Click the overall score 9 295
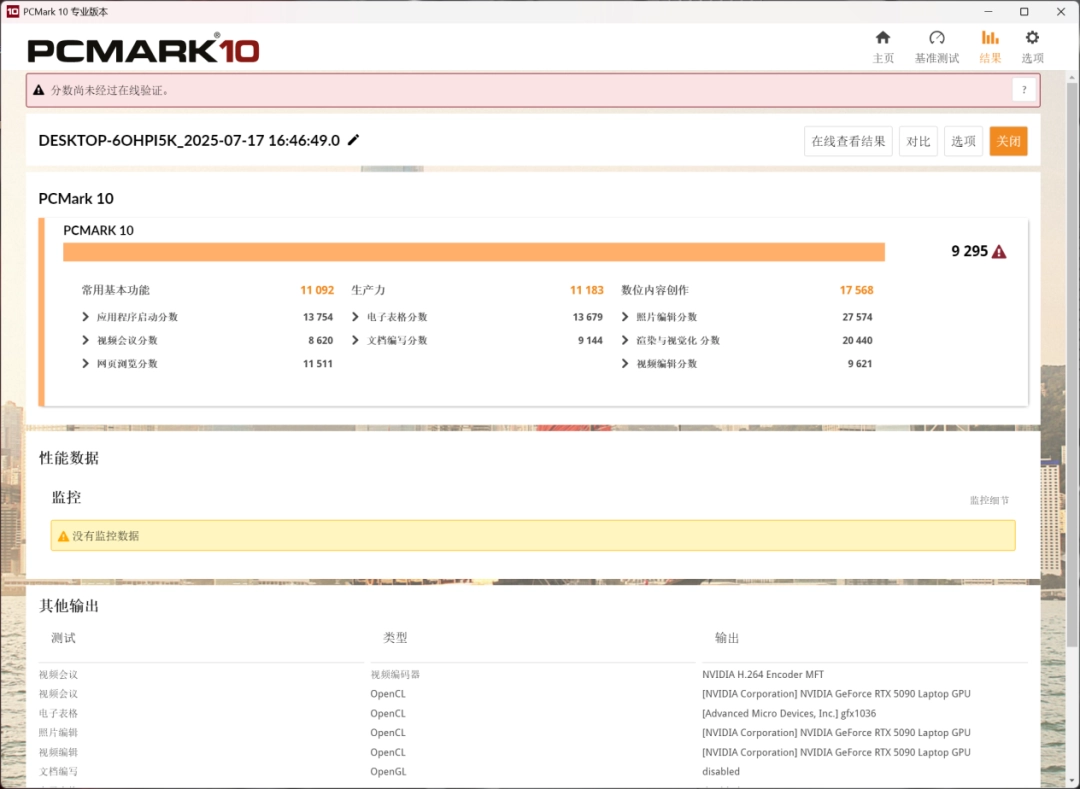The image size is (1080, 789). 969,251
